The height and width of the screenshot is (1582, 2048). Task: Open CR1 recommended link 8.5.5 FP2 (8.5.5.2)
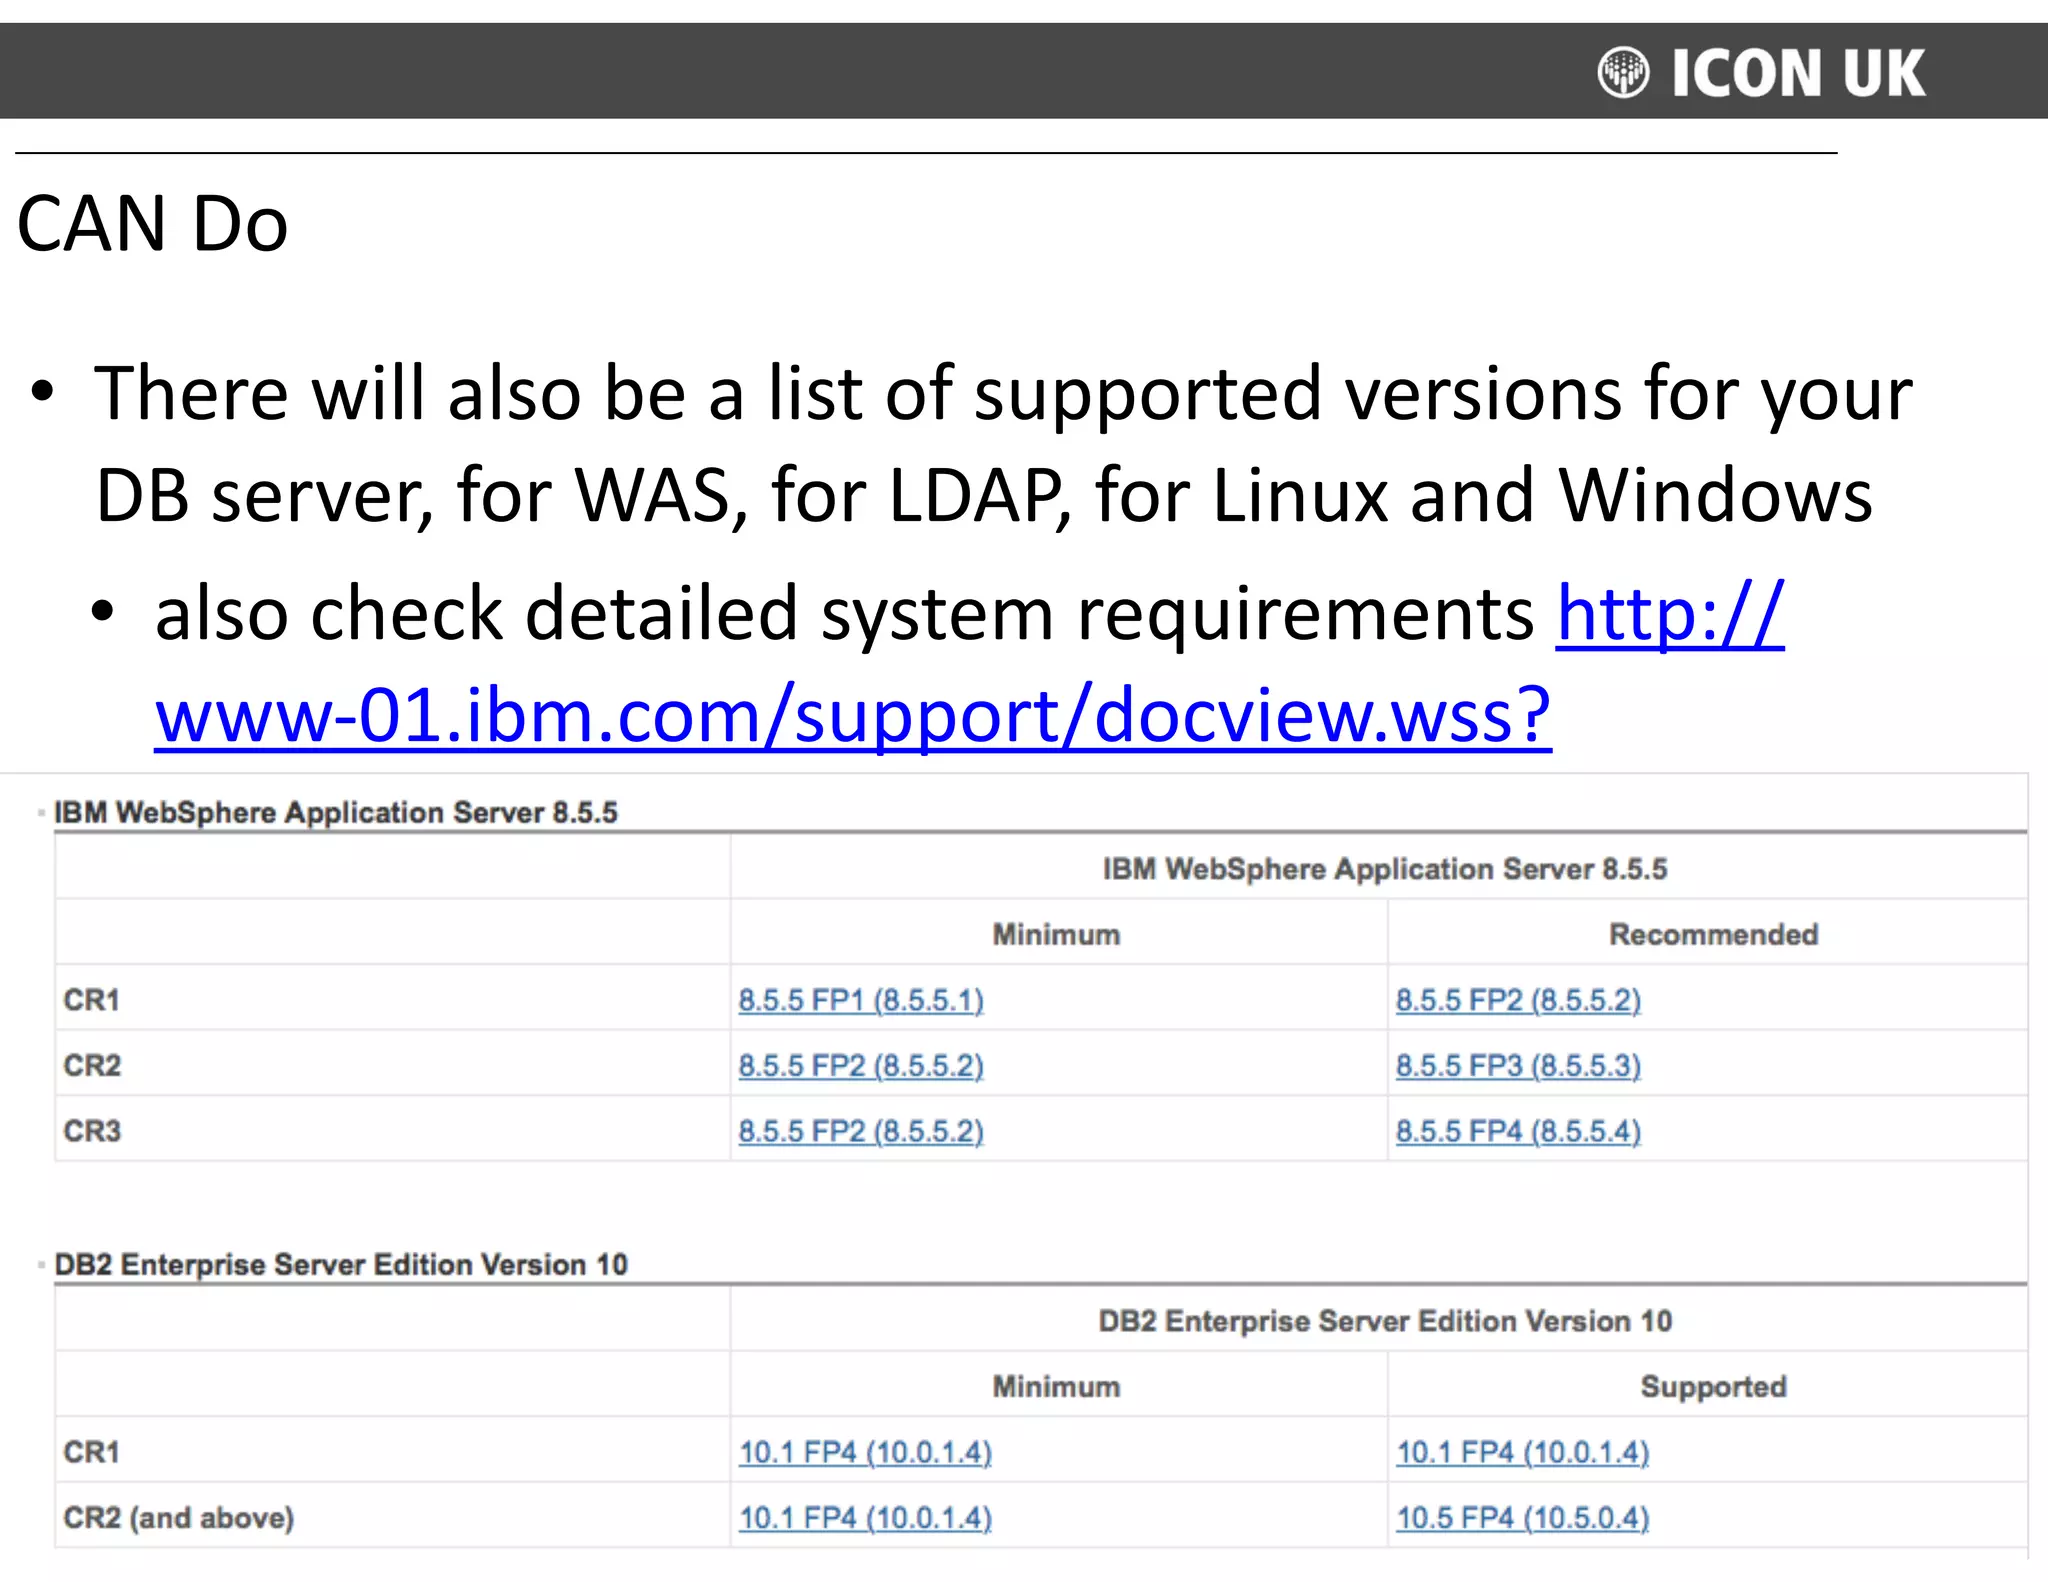tap(1518, 1000)
